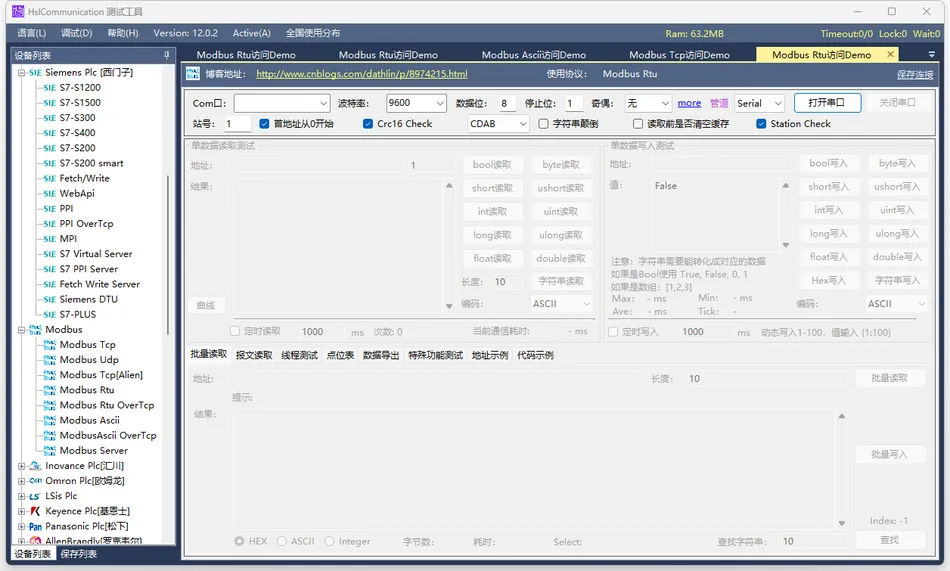
Task: Click the 打开串口 button
Action: coord(827,103)
